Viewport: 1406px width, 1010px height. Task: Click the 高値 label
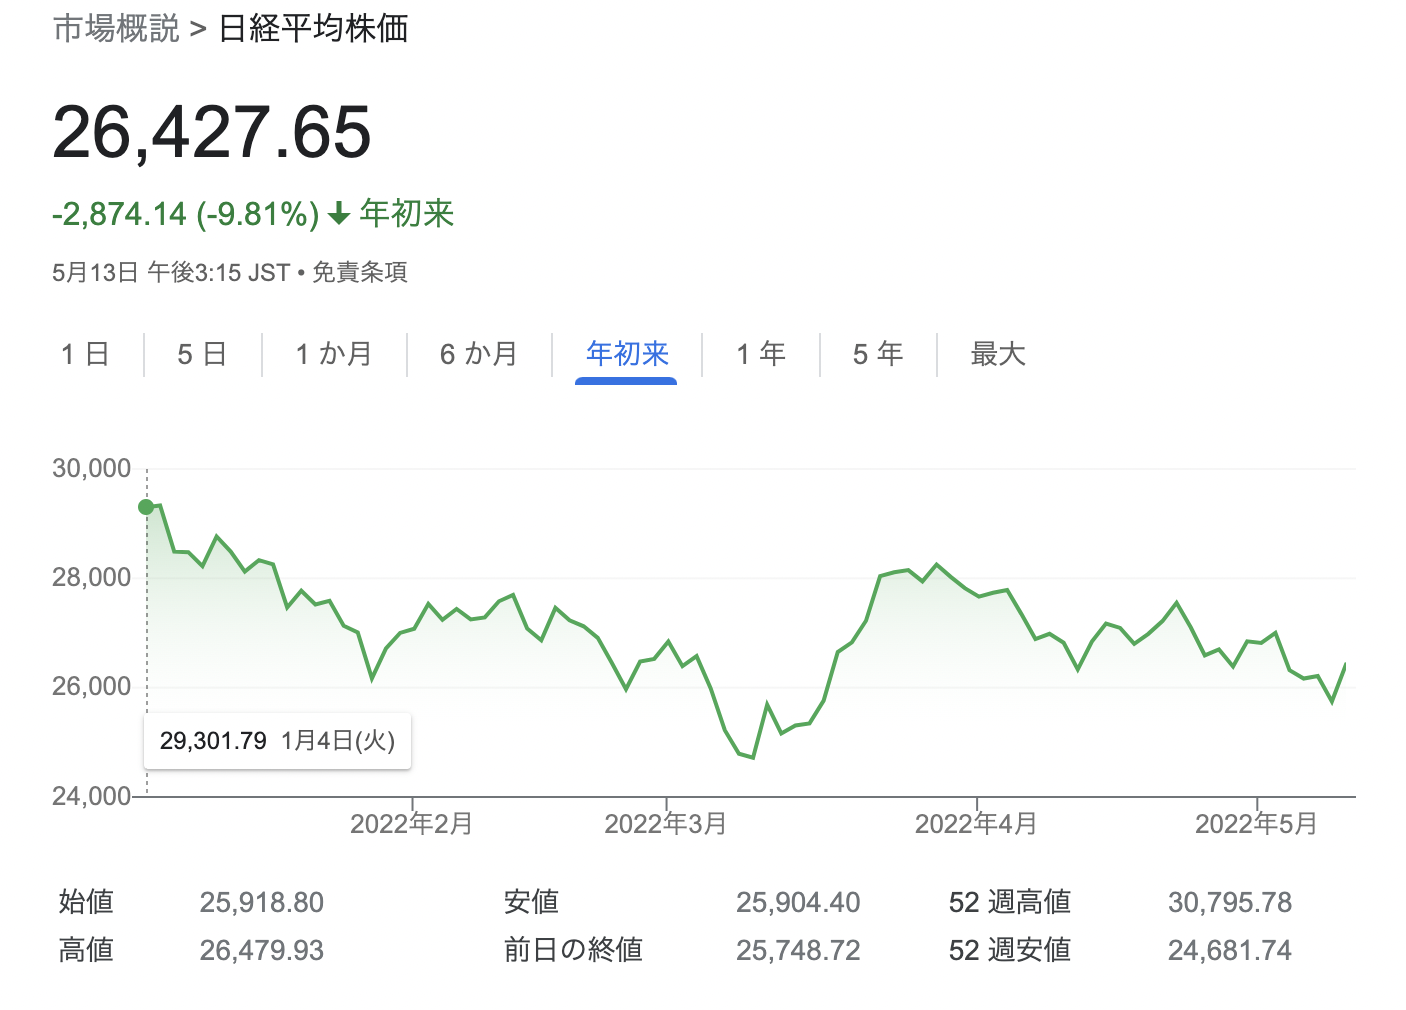click(x=87, y=949)
